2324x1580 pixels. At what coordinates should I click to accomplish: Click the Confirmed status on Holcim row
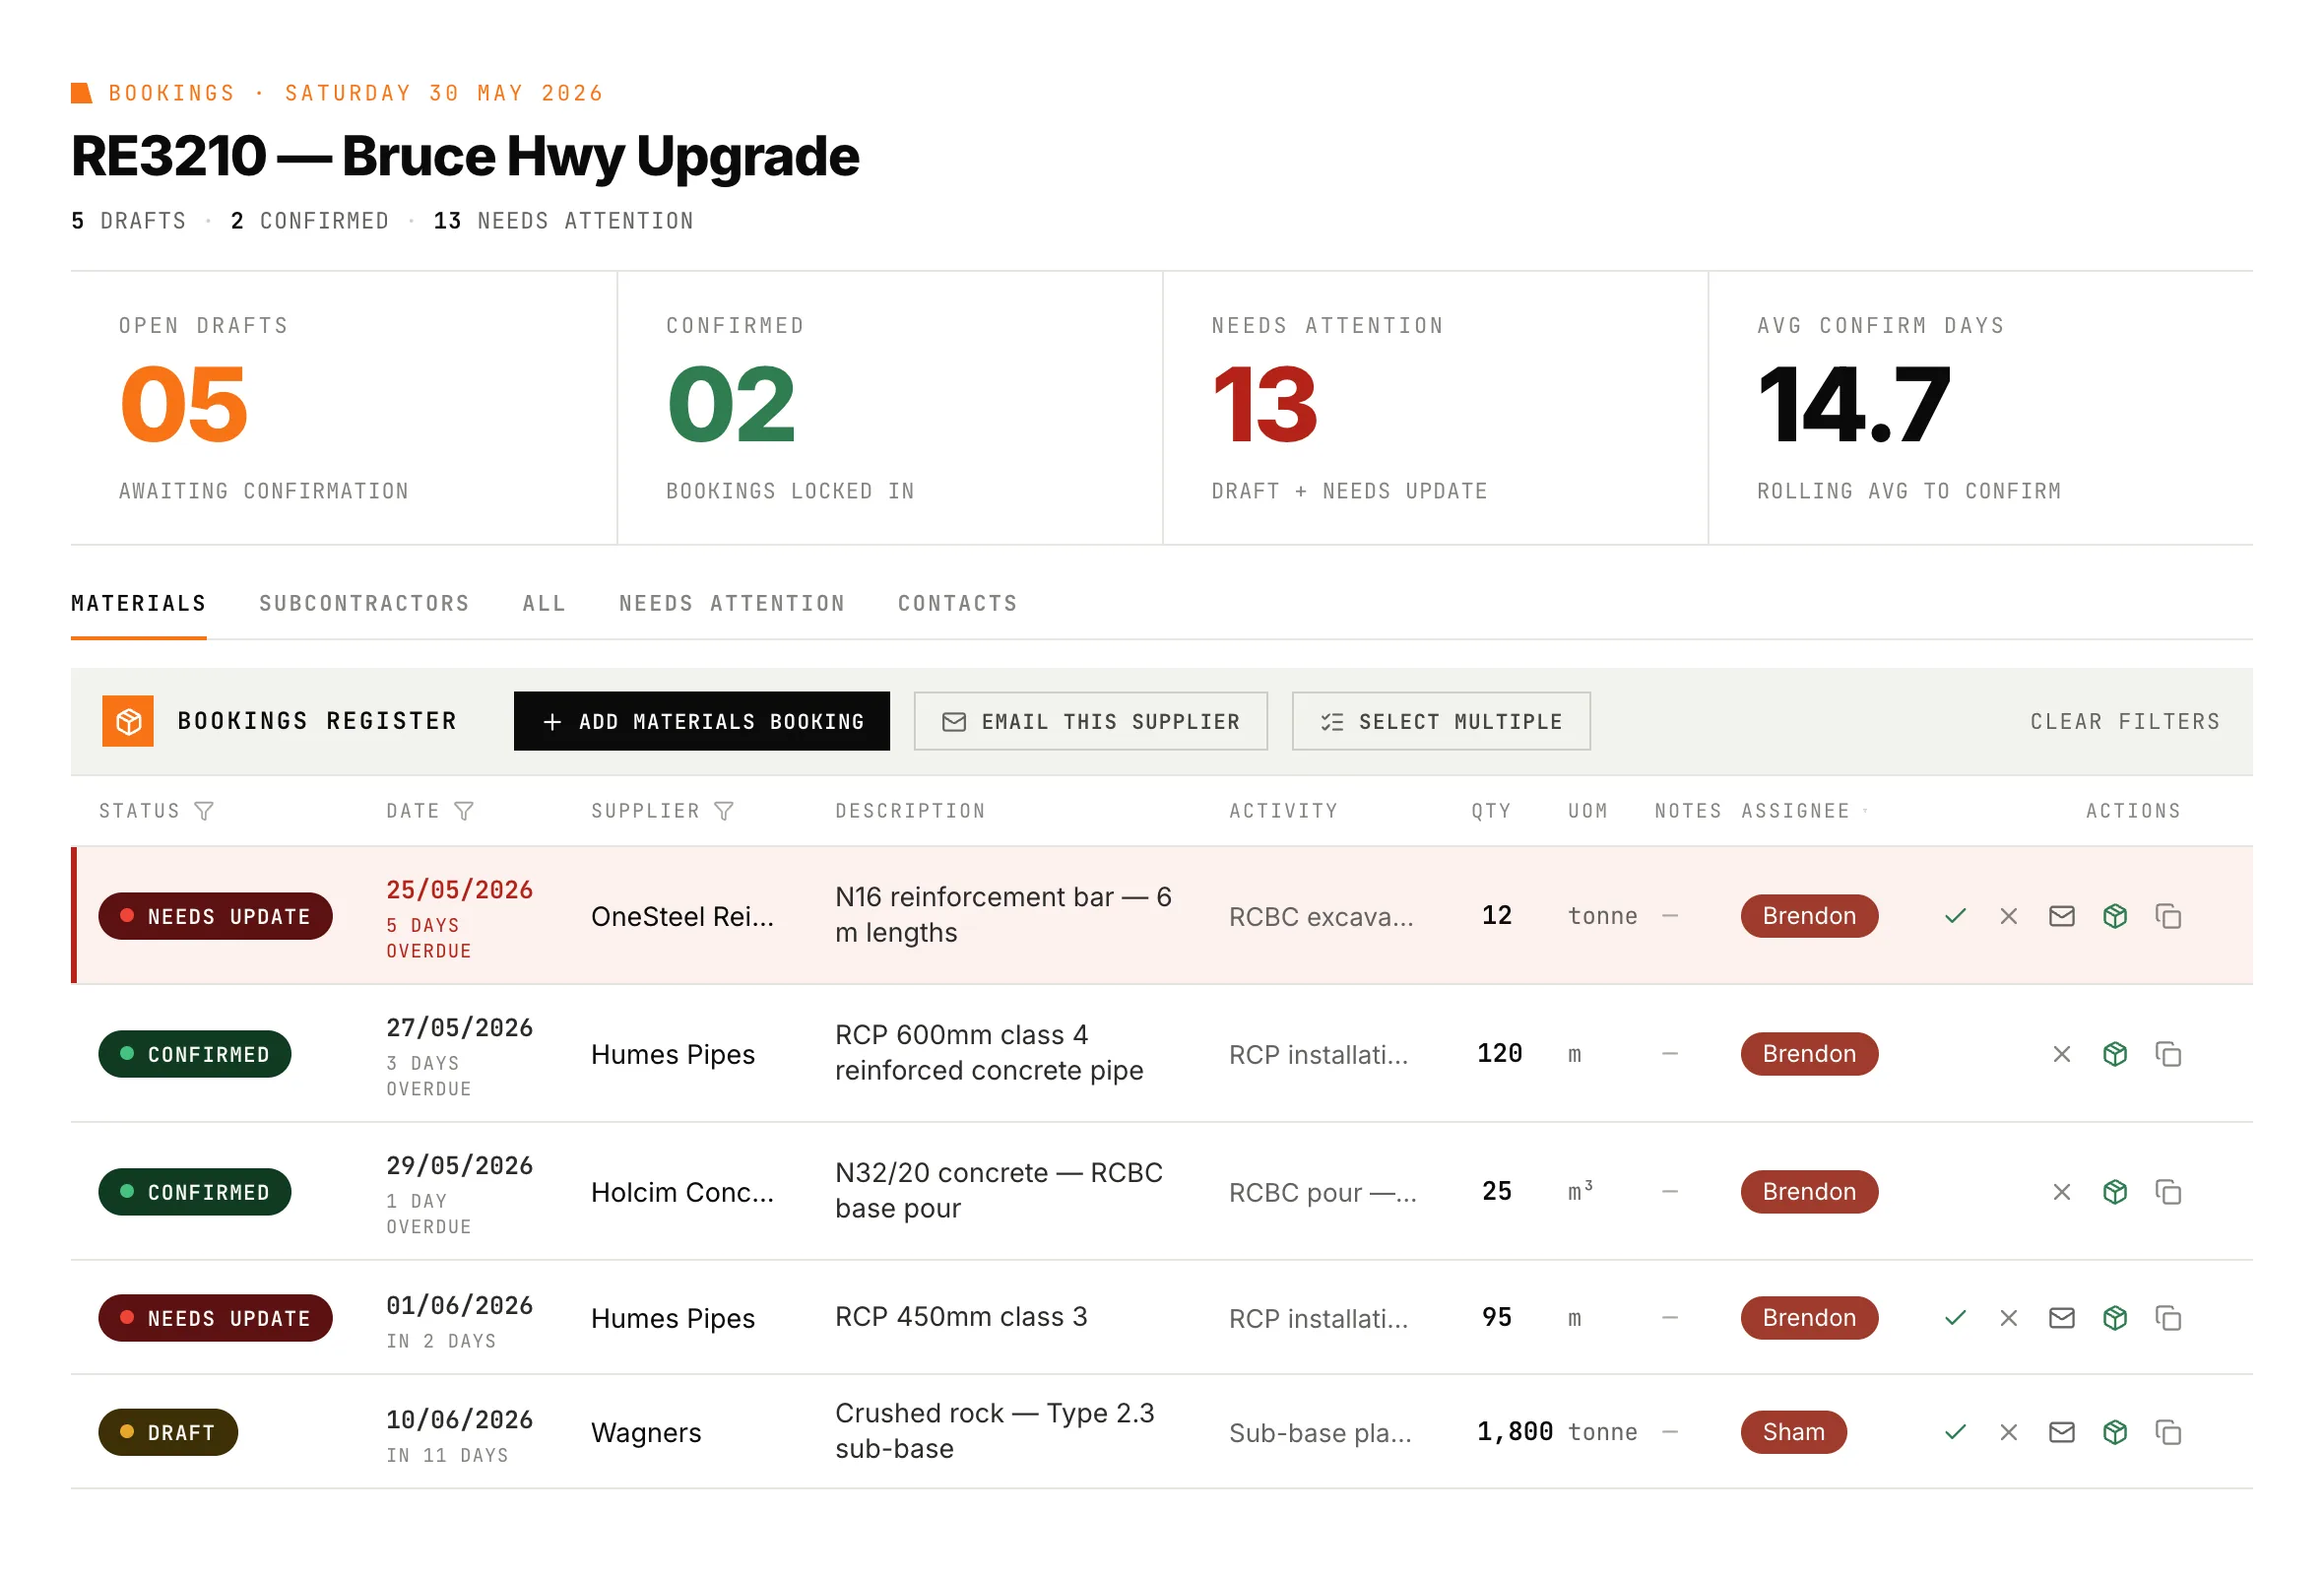(195, 1192)
